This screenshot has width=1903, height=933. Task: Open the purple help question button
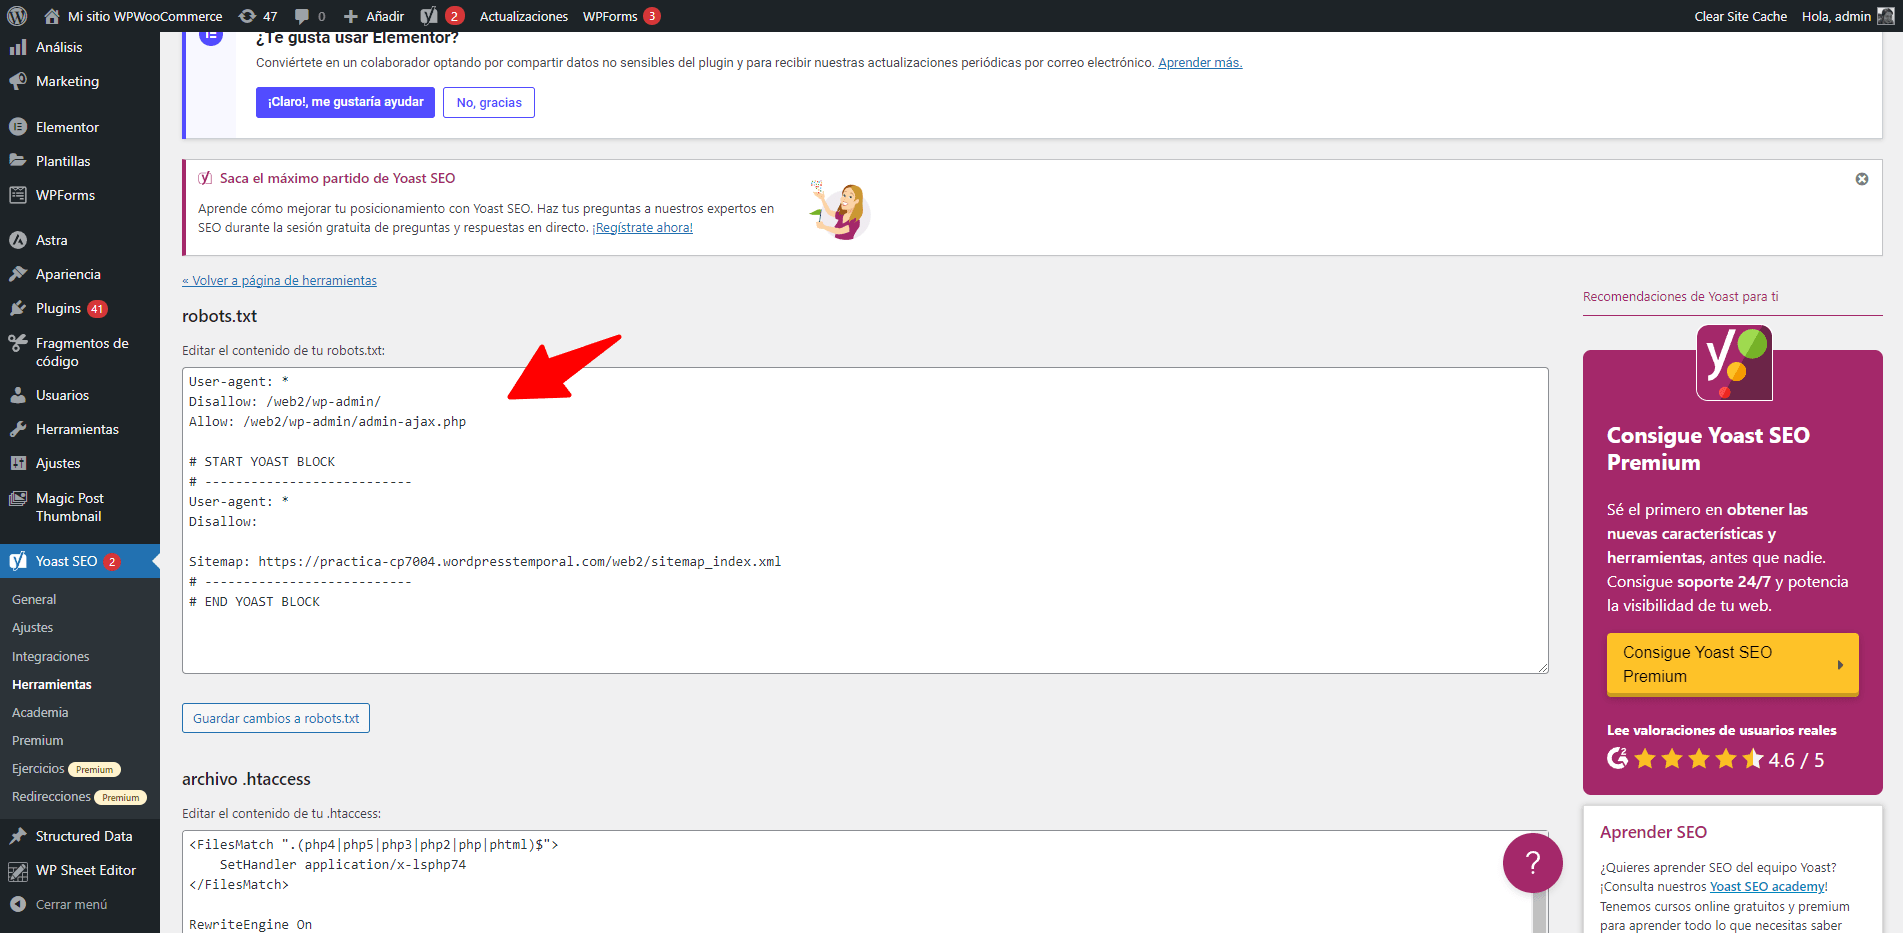coord(1533,863)
